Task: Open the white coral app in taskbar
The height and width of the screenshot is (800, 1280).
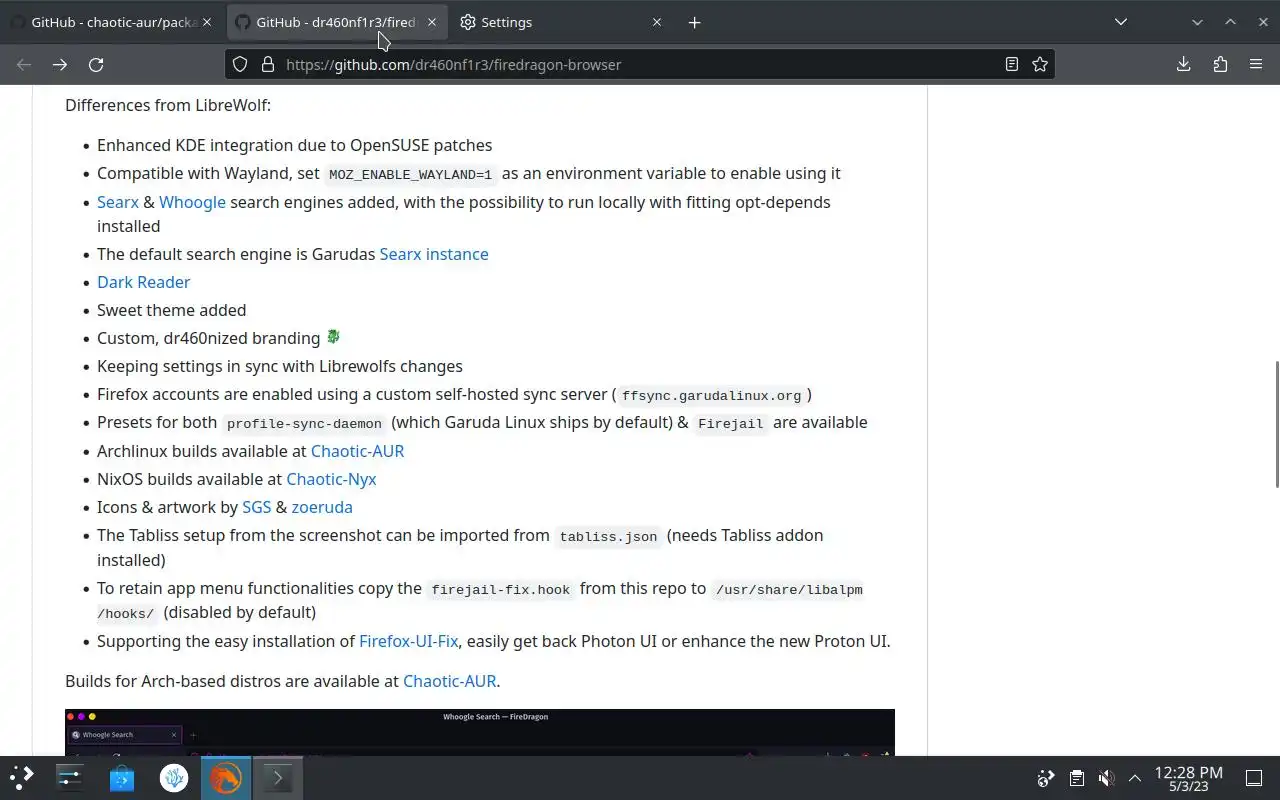Action: click(x=174, y=778)
